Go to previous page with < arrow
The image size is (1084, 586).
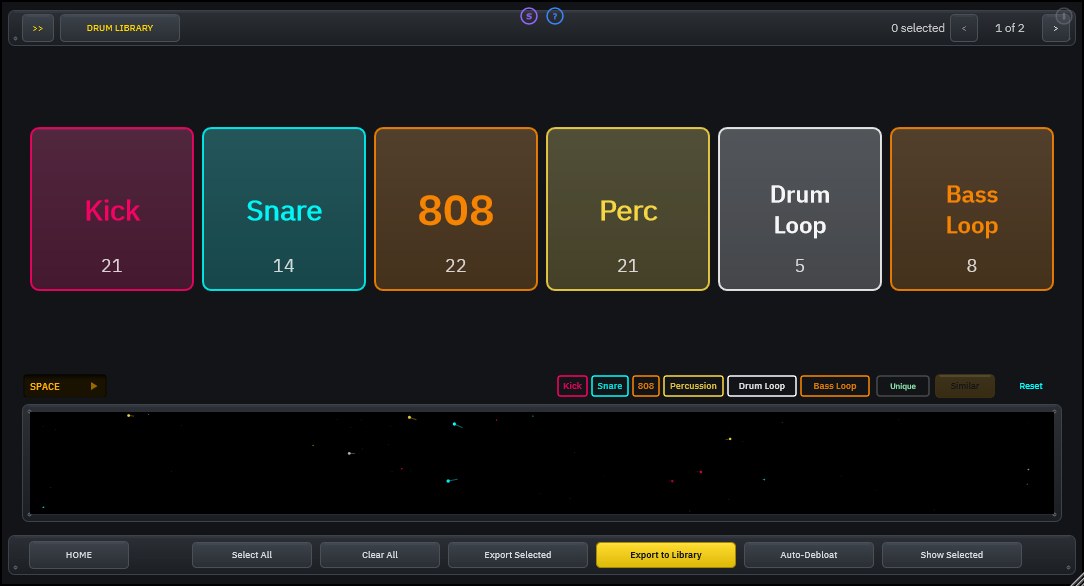click(x=964, y=28)
